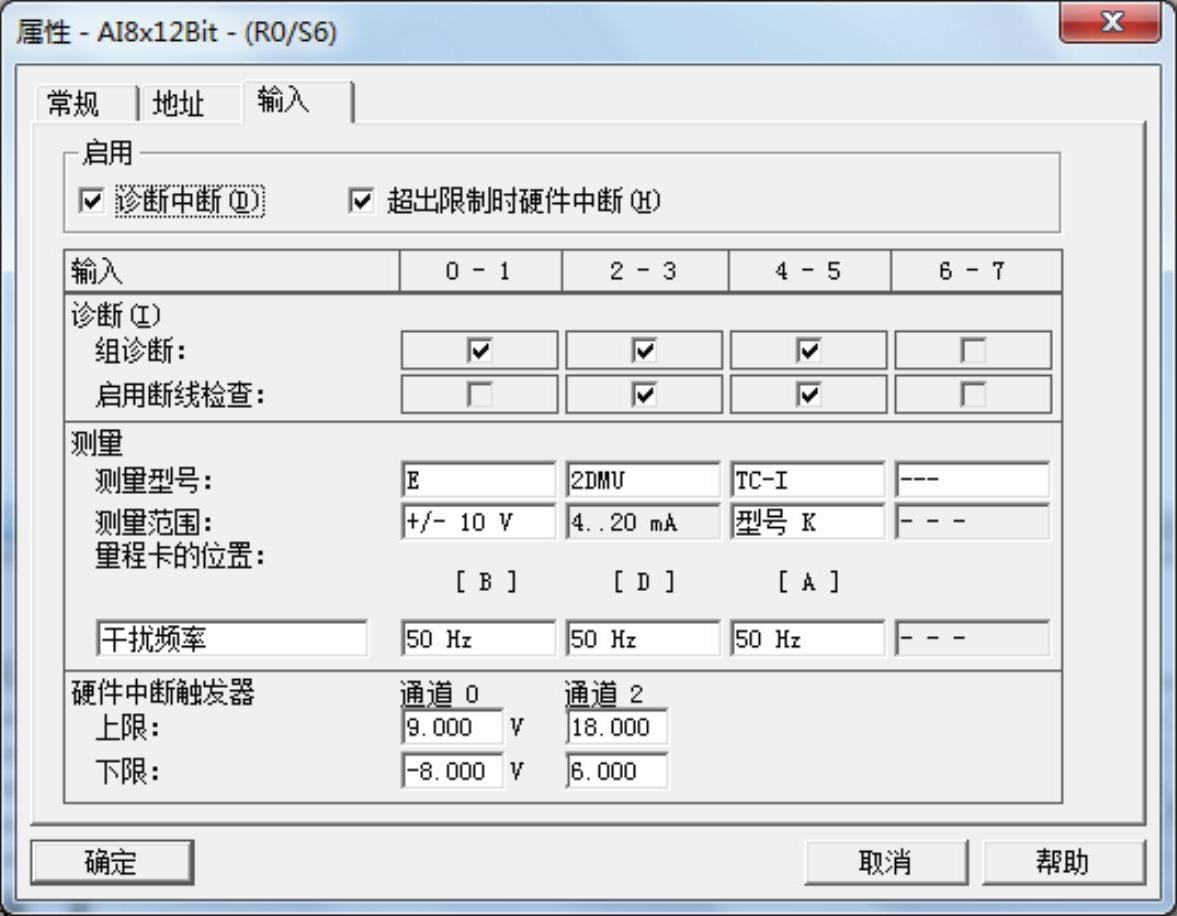Enable 启用断线检查 for channels 0 - 1
This screenshot has height=916, width=1177.
tap(479, 394)
